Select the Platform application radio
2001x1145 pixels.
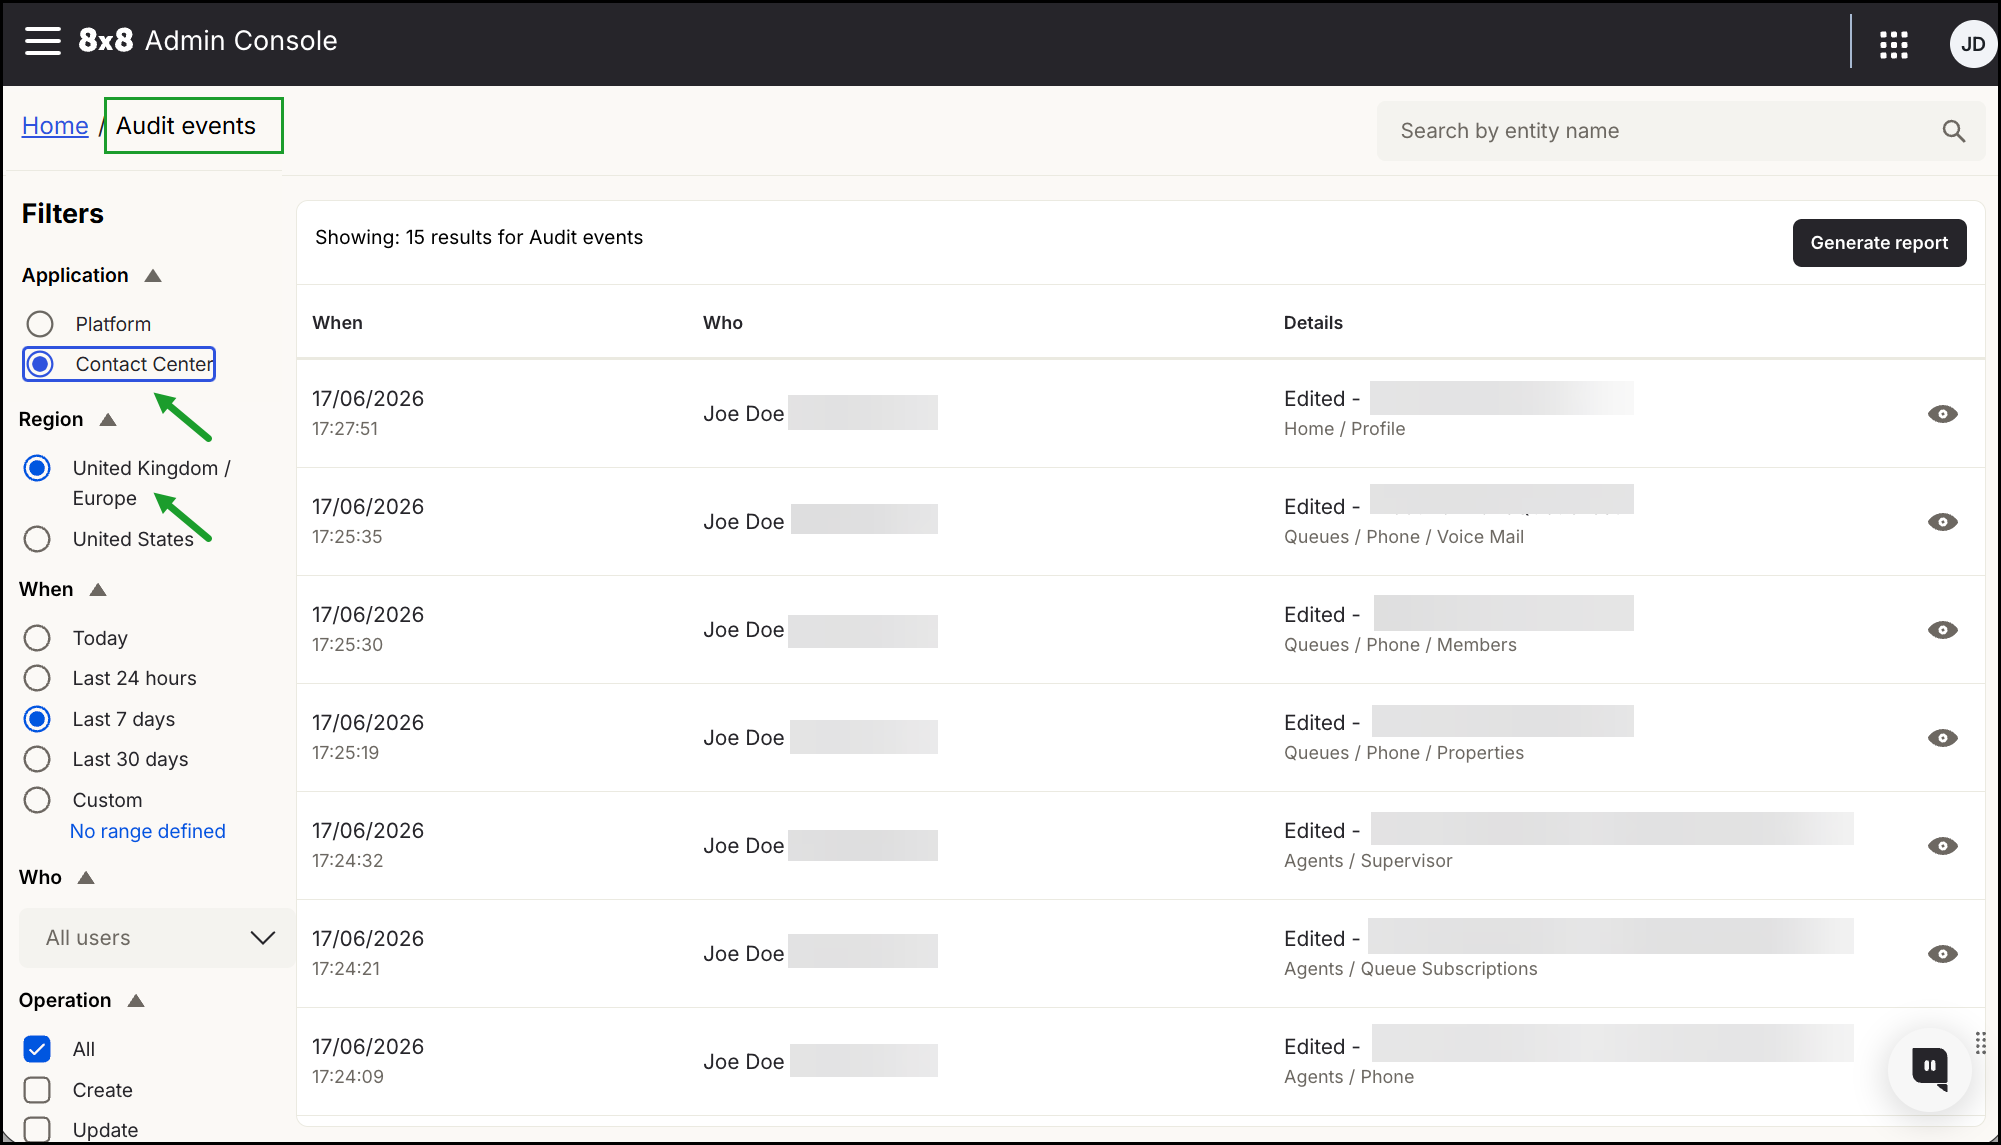coord(40,324)
